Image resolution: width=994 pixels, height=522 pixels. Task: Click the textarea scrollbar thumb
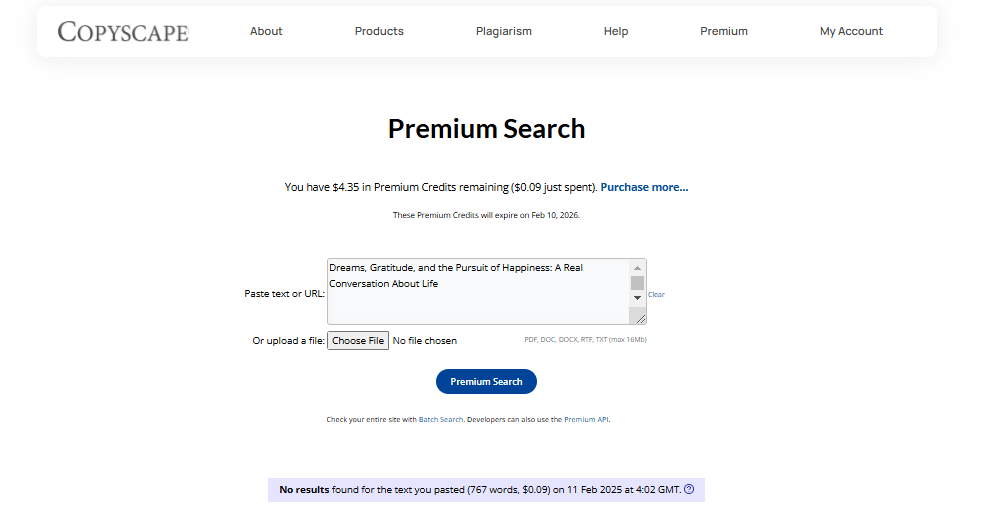637,283
